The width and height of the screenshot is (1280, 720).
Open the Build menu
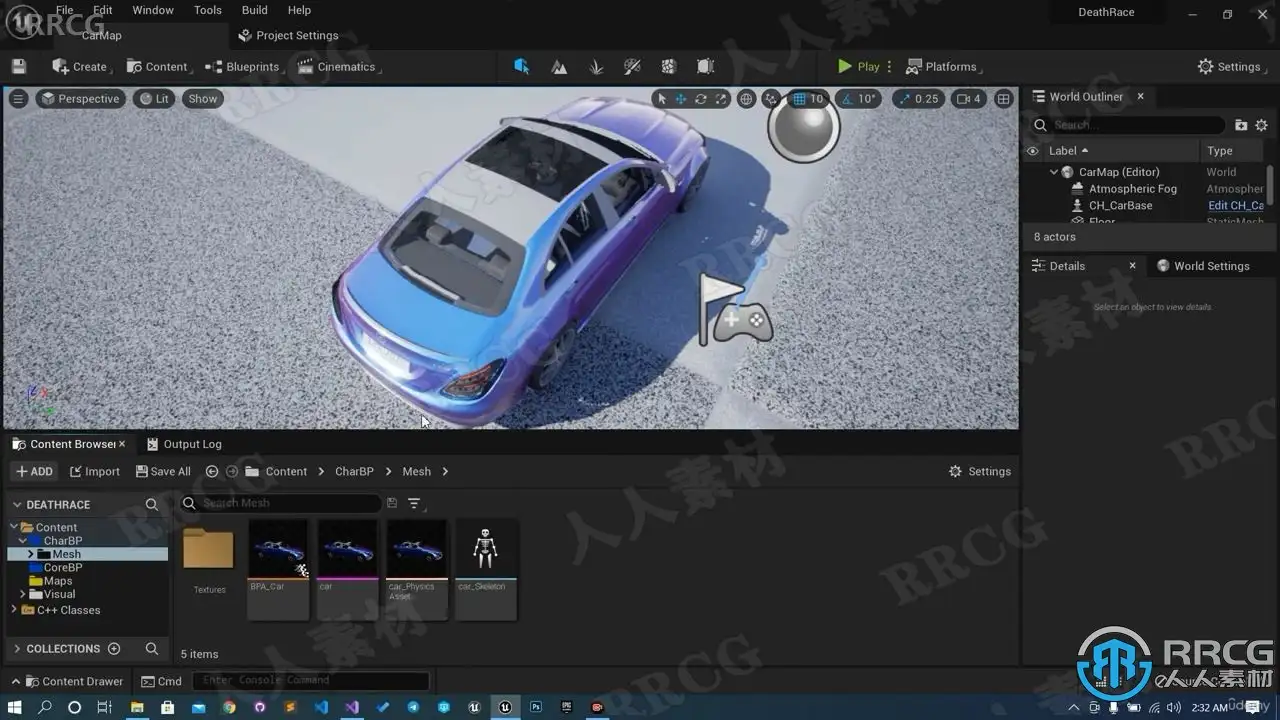pyautogui.click(x=254, y=10)
